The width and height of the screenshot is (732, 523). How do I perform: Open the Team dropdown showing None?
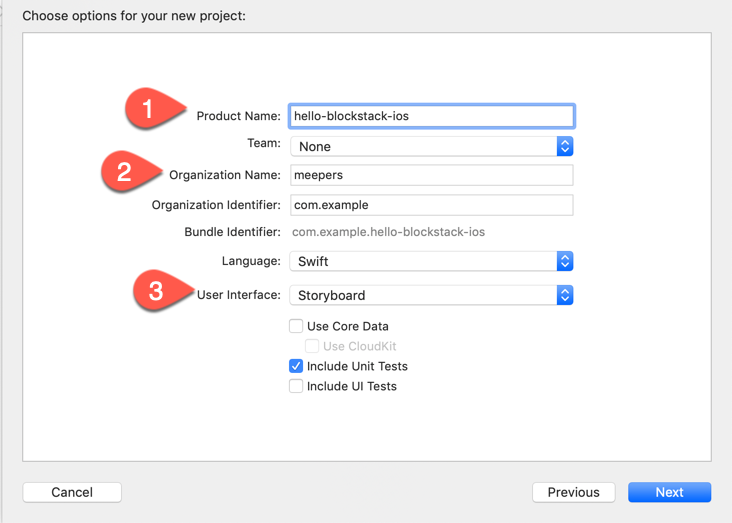422,146
